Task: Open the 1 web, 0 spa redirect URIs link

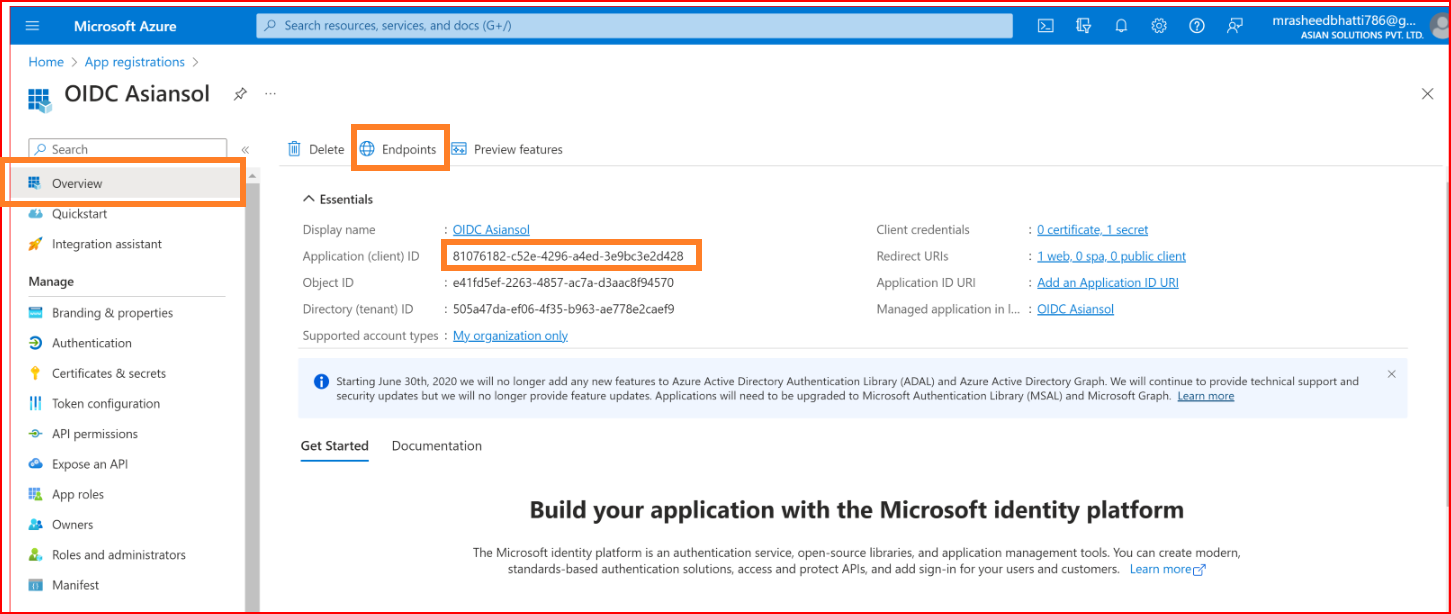Action: click(x=1111, y=256)
